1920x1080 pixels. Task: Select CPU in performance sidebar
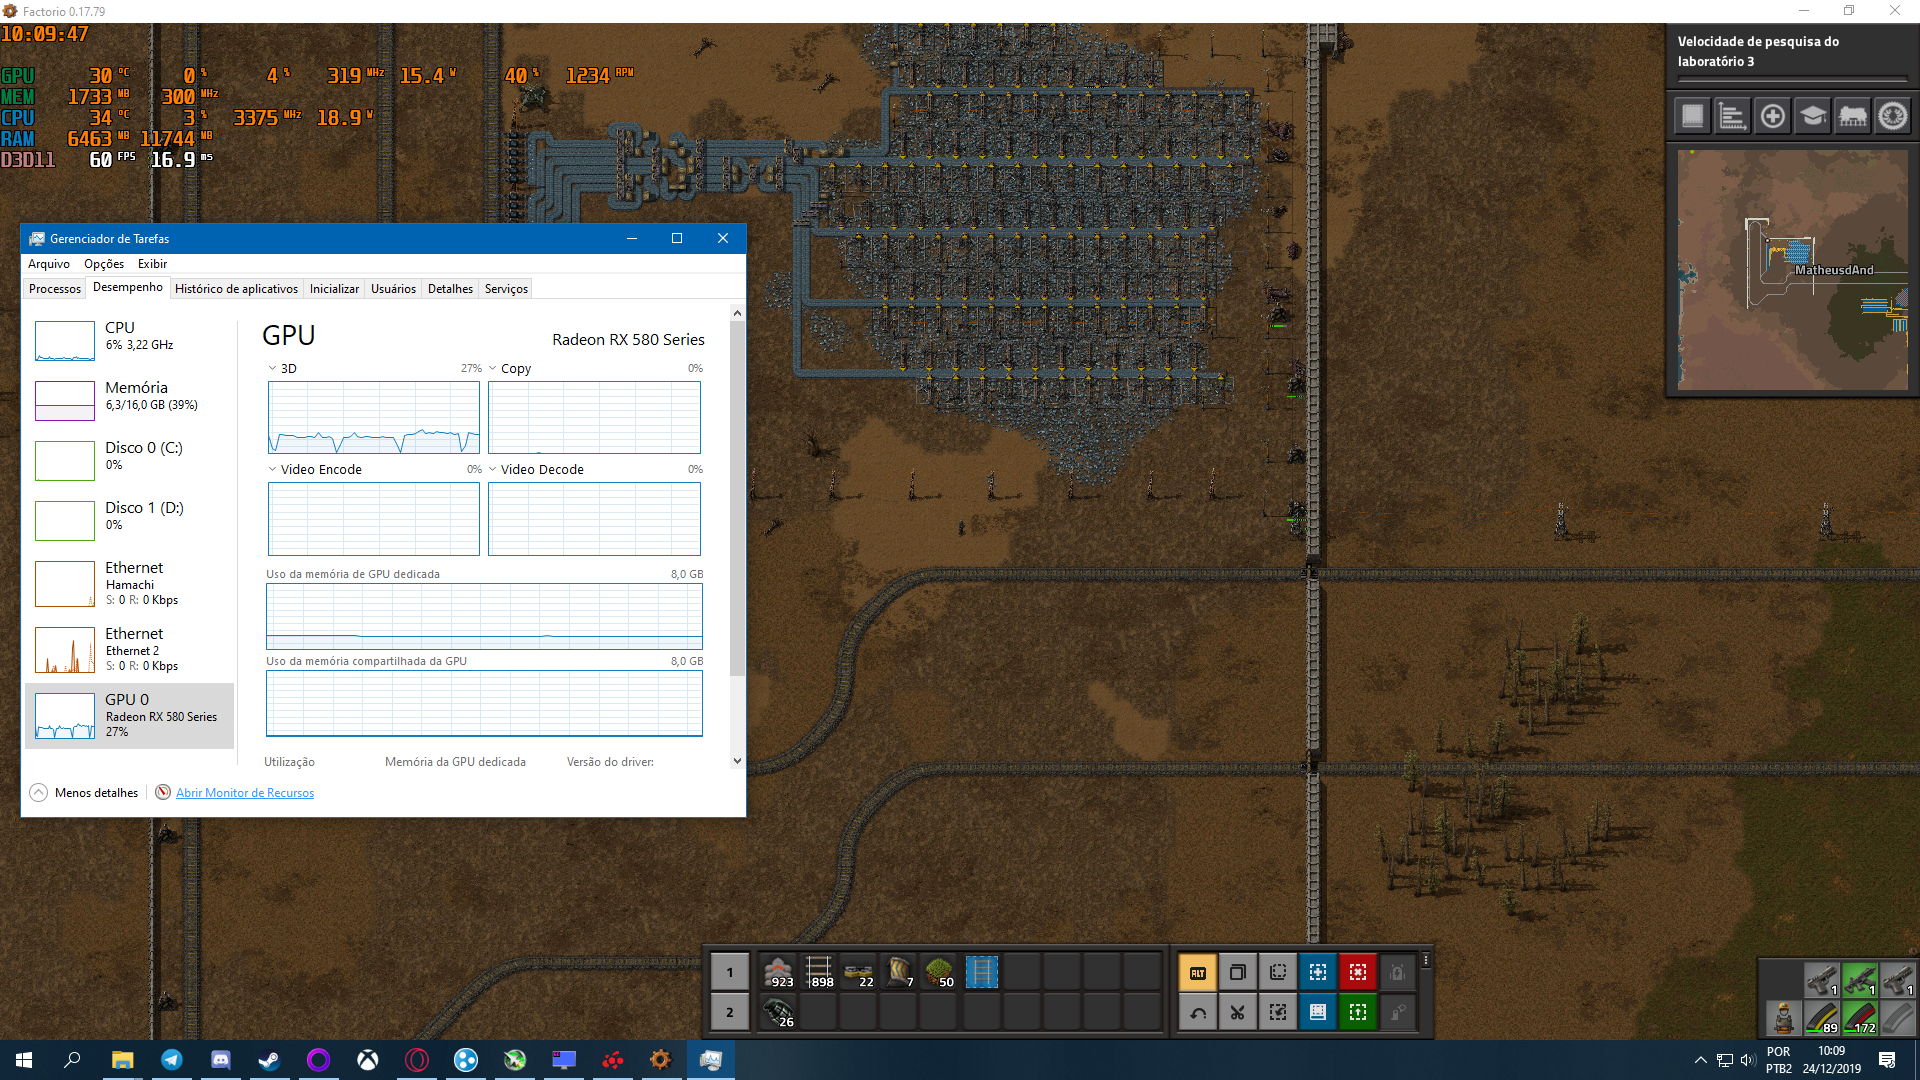click(x=129, y=341)
